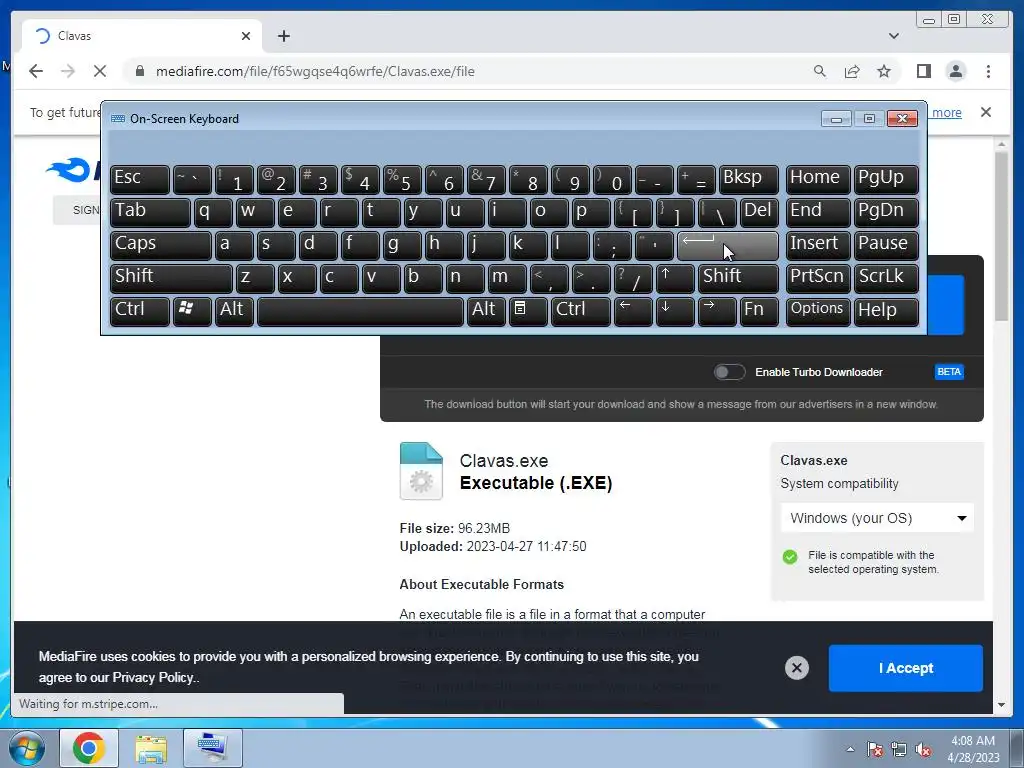The image size is (1024, 768).
Task: Click the PrtScn key on the On-Screen Keyboard
Action: (818, 278)
